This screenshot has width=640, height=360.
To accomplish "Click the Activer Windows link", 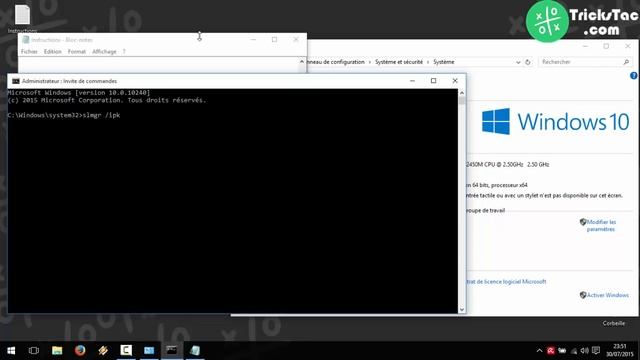I will (x=607, y=295).
